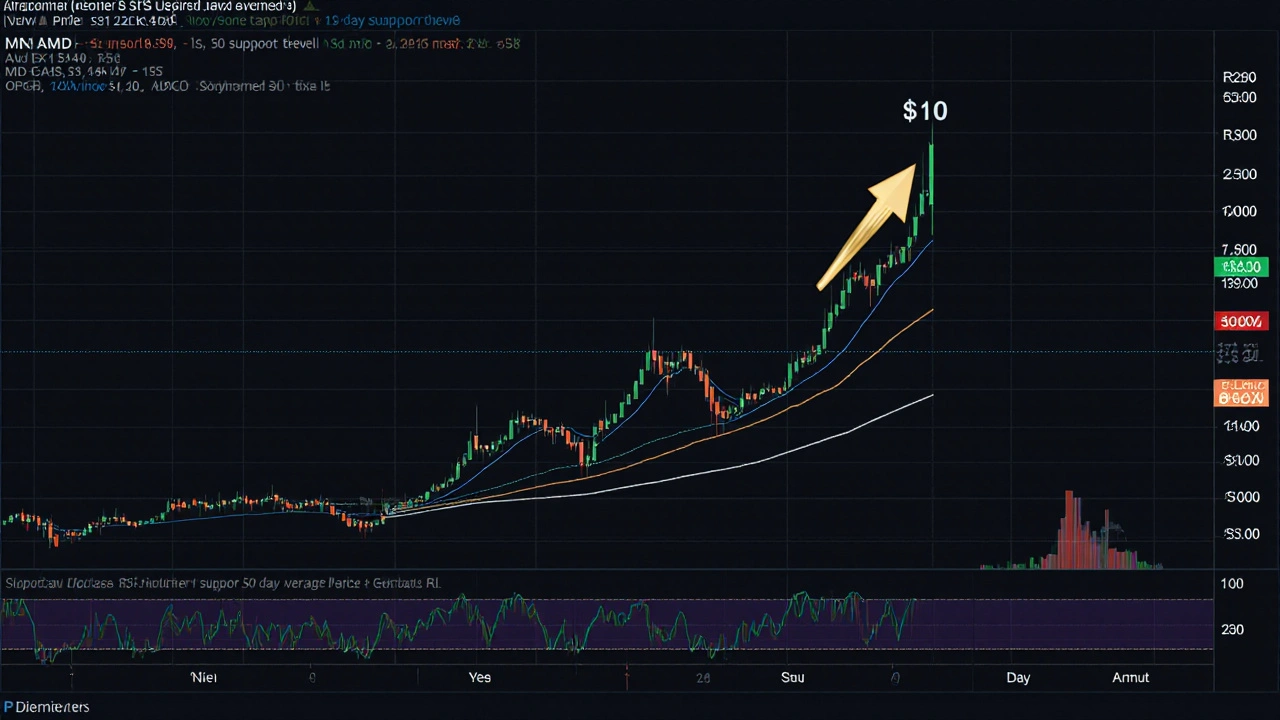Click the 139.00 price level on the axis
The width and height of the screenshot is (1280, 720).
pos(1240,283)
